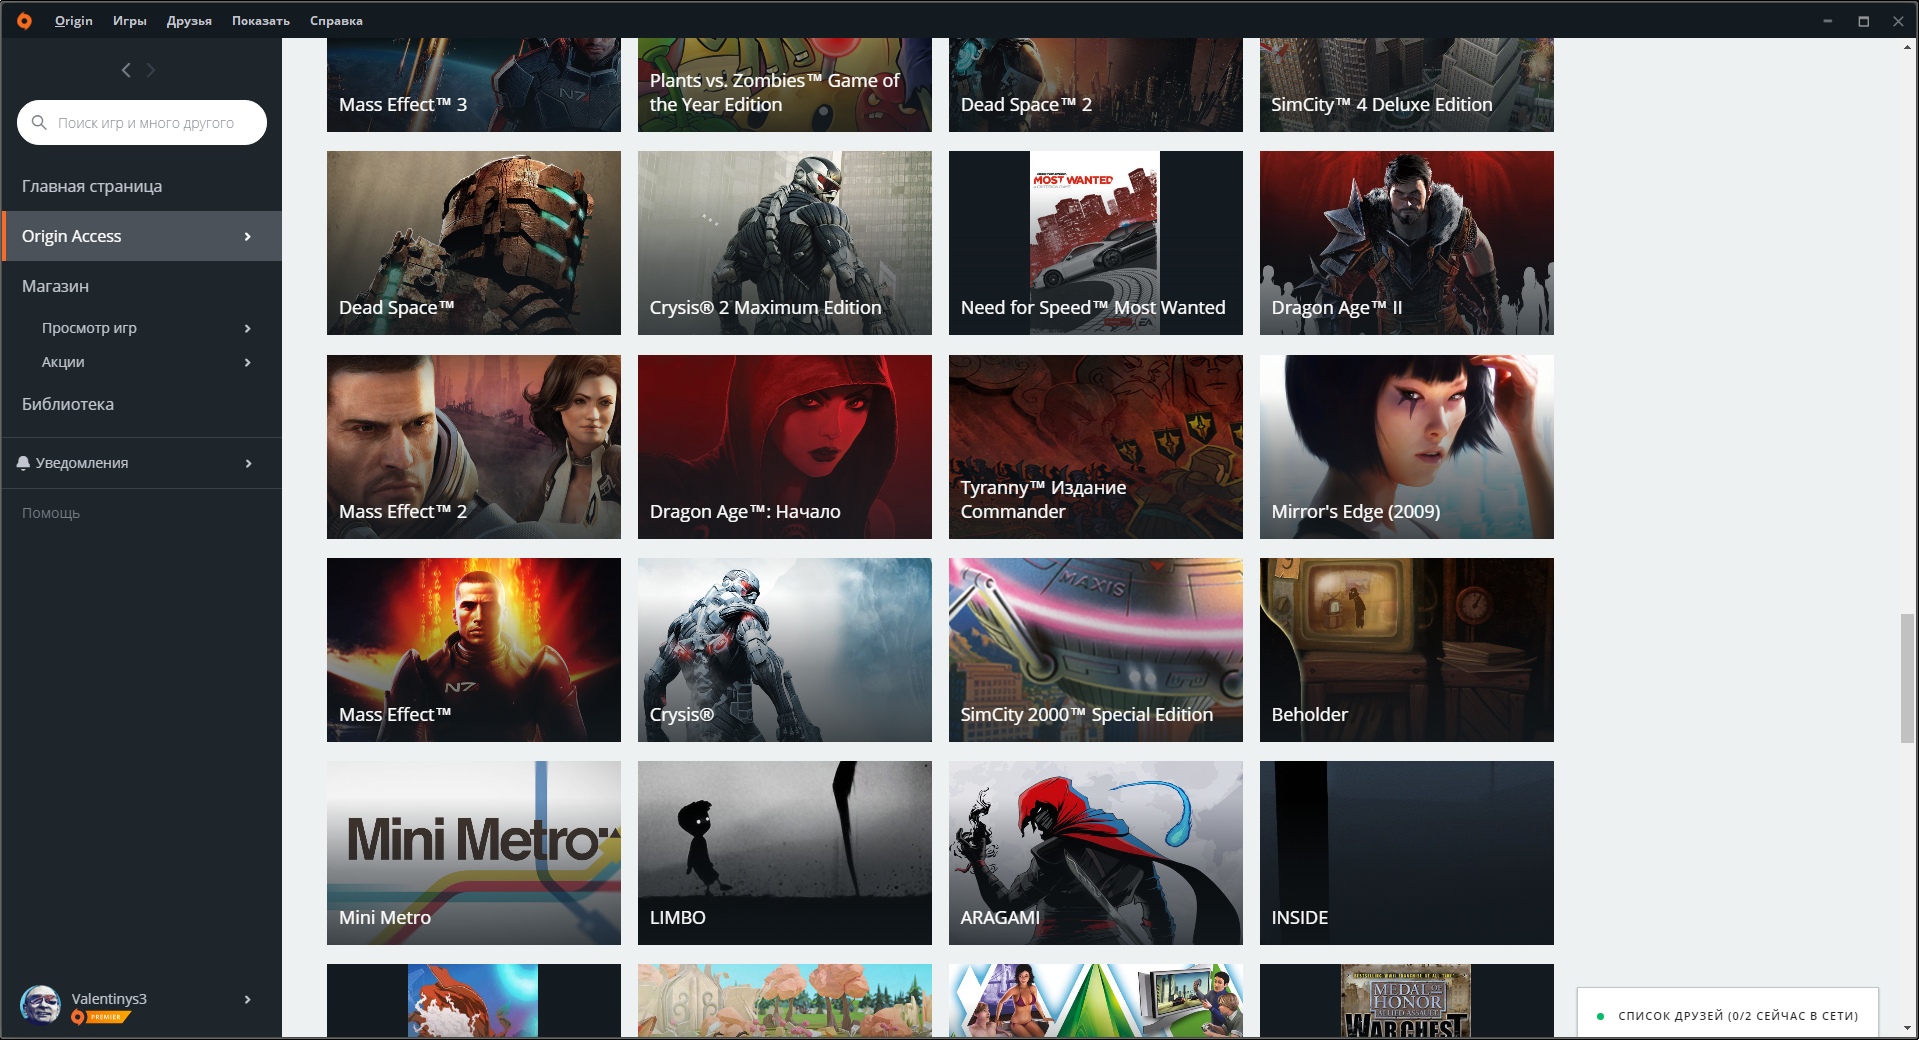Expand the Origin Access submenu arrow

click(248, 236)
